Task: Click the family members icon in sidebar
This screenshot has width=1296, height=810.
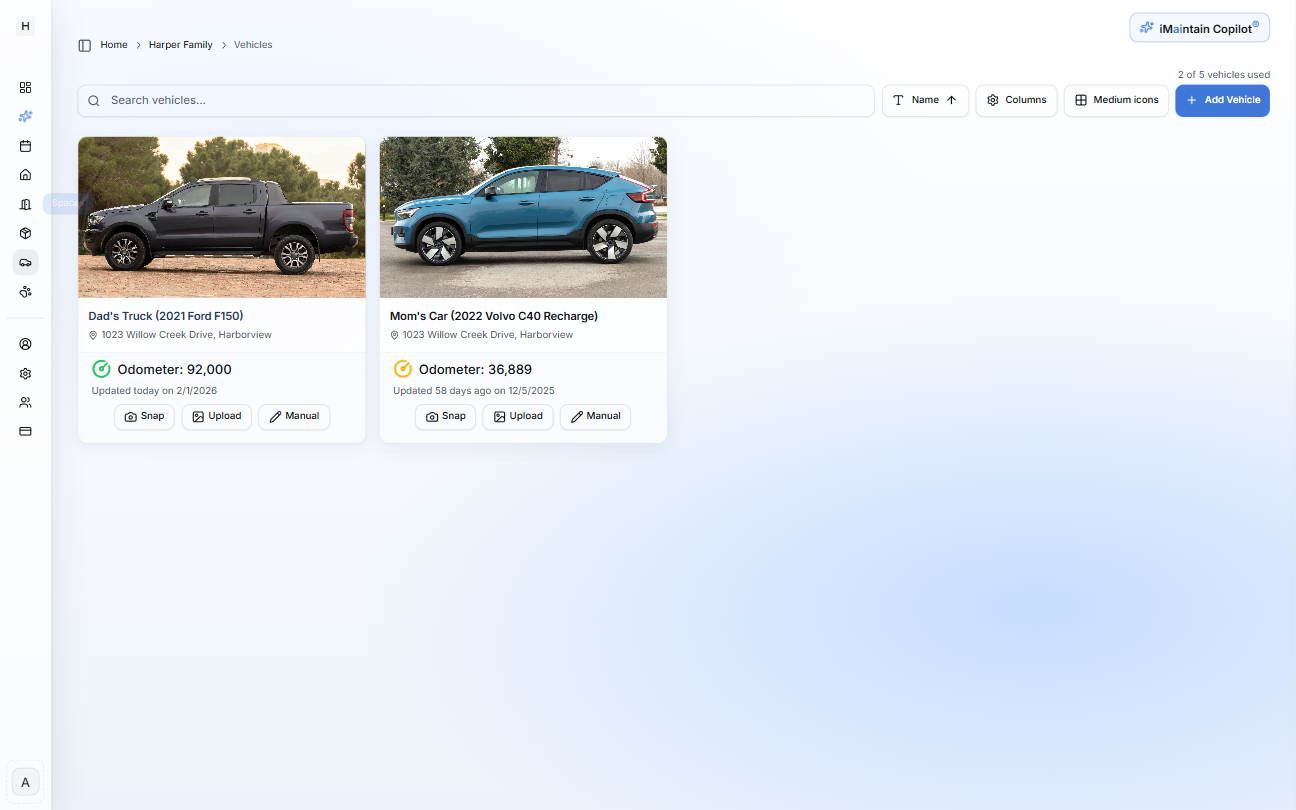Action: (25, 402)
